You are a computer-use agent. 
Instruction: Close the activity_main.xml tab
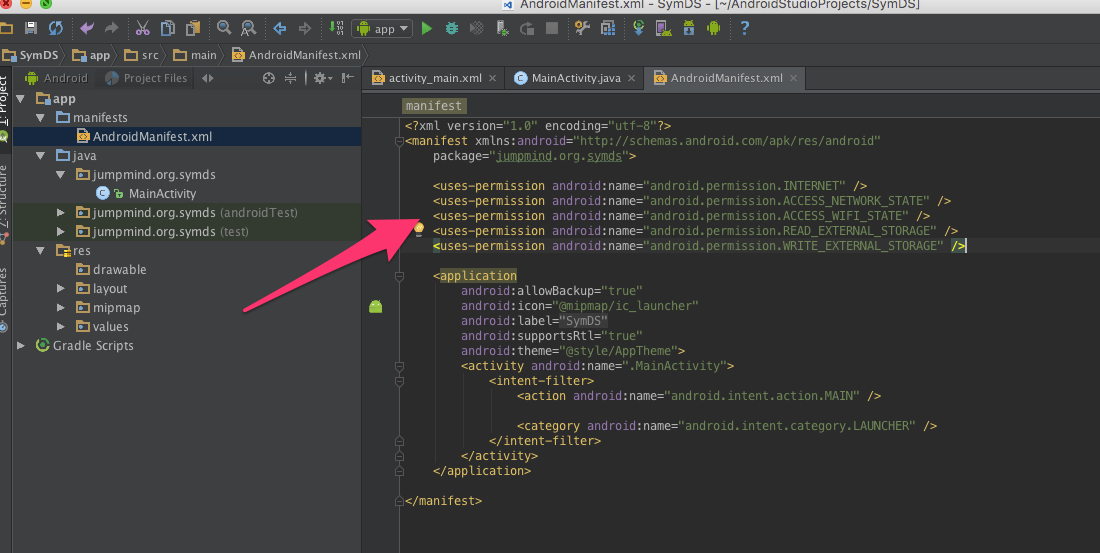coord(492,78)
